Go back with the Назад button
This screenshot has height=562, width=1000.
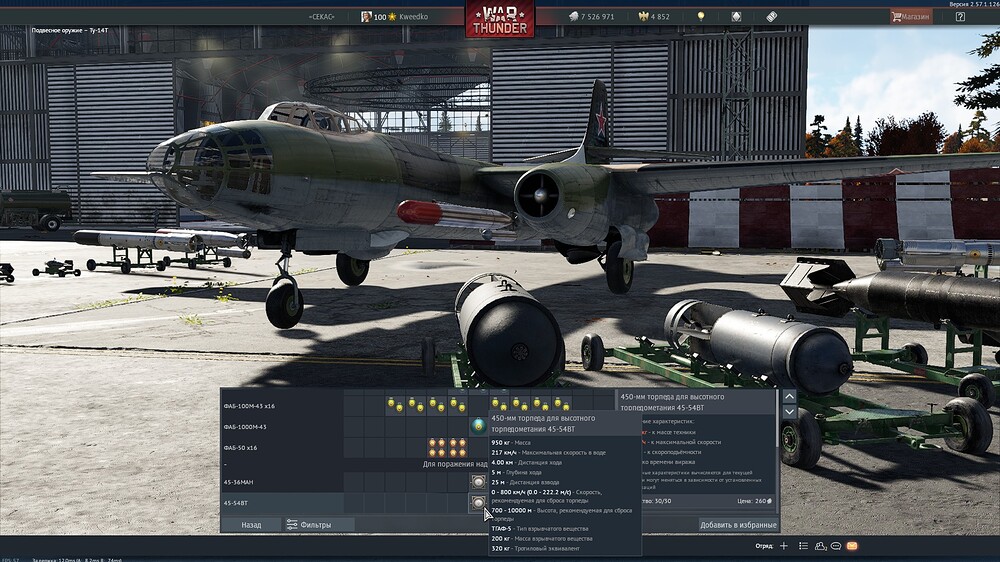(251, 524)
